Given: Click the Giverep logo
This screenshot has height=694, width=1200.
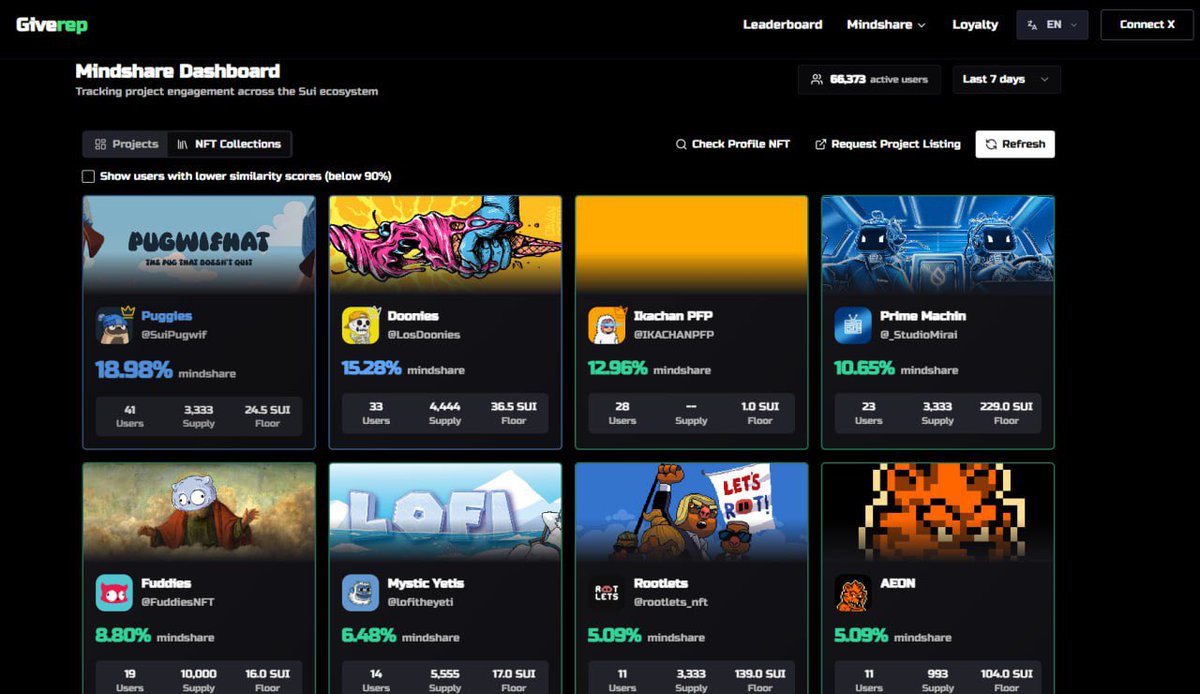Looking at the screenshot, I should coord(51,25).
